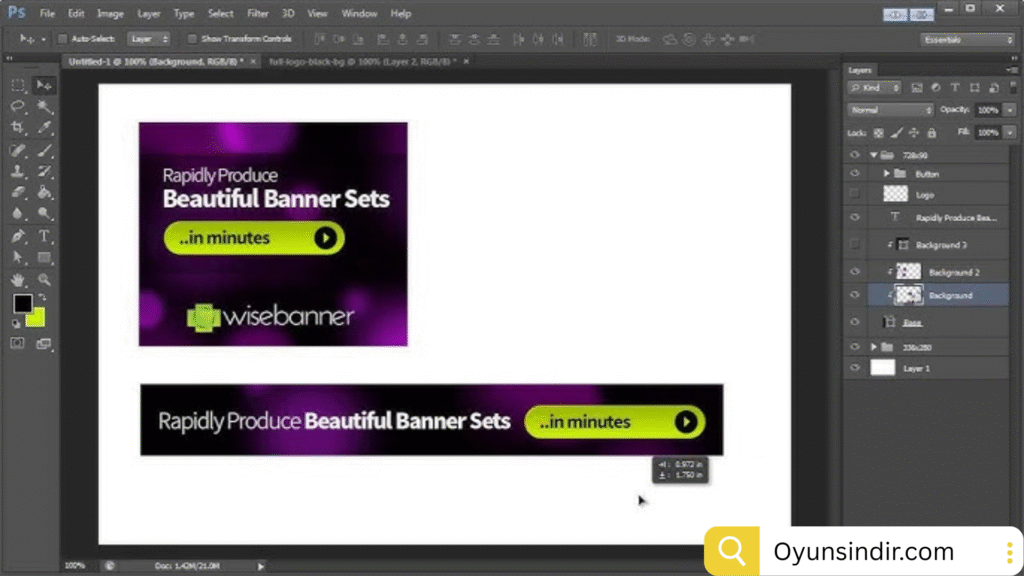Check Show Transform Controls option
The height and width of the screenshot is (576, 1024).
[193, 39]
